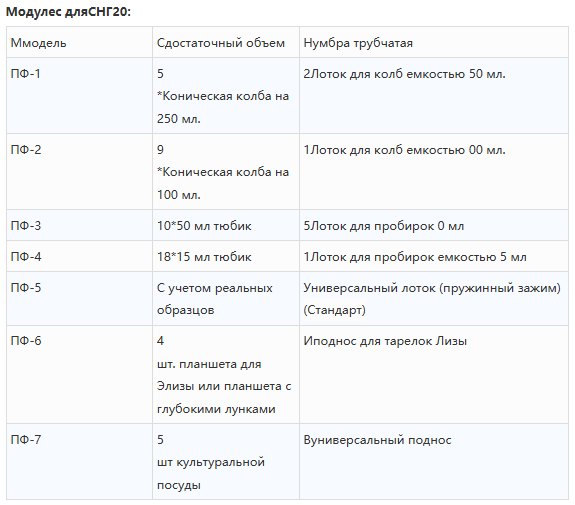Click the ПФ-4 row label
Viewport: 575px width, 505px height.
(26, 256)
